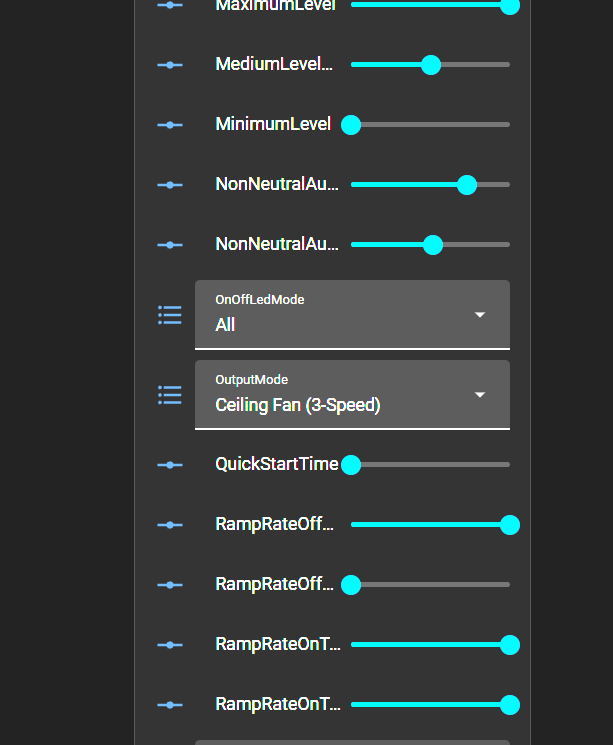
Task: Click the MediumLevel label text
Action: pos(274,64)
